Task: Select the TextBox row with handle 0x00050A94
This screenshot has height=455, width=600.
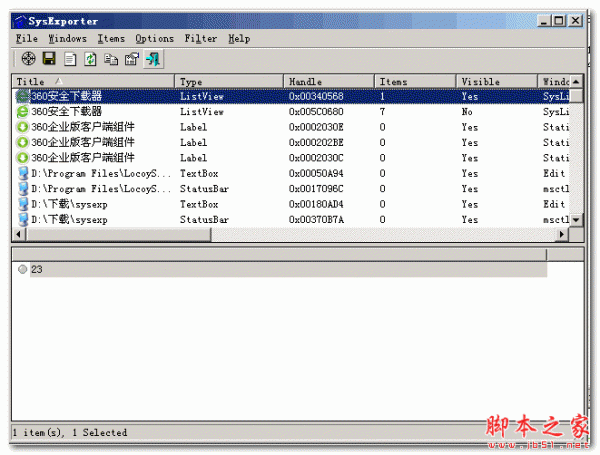Action: [292, 173]
